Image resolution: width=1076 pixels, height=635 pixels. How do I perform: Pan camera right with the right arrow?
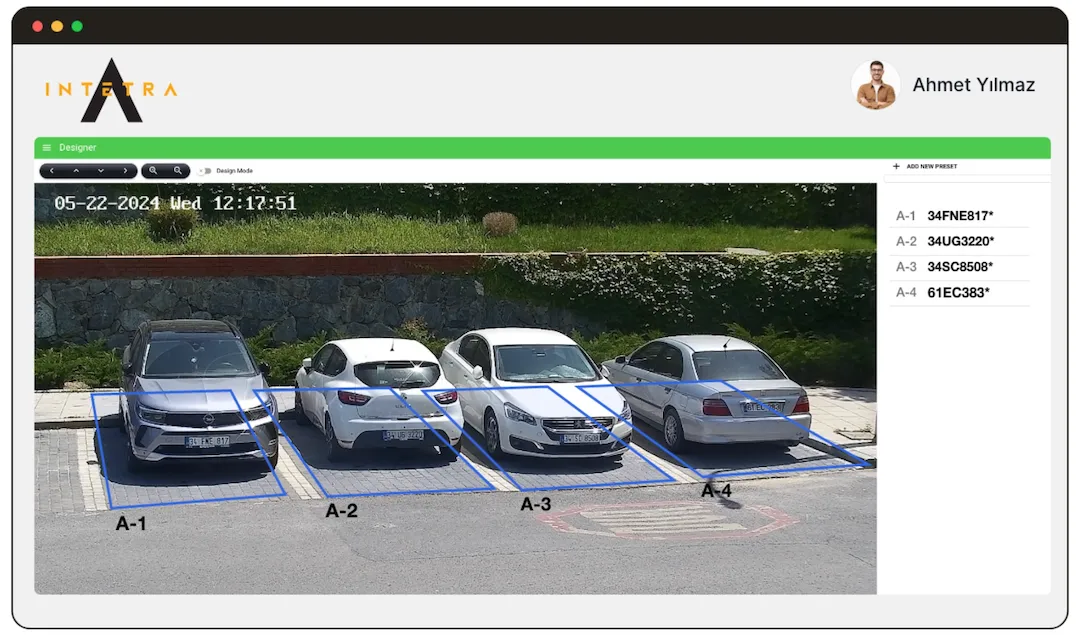pos(124,171)
